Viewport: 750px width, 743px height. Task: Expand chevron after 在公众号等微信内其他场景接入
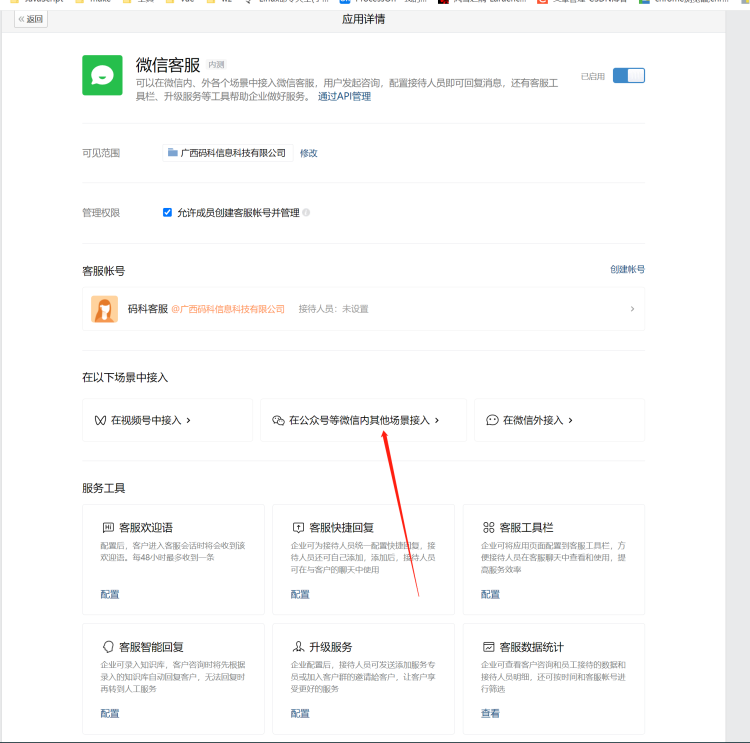tap(437, 420)
